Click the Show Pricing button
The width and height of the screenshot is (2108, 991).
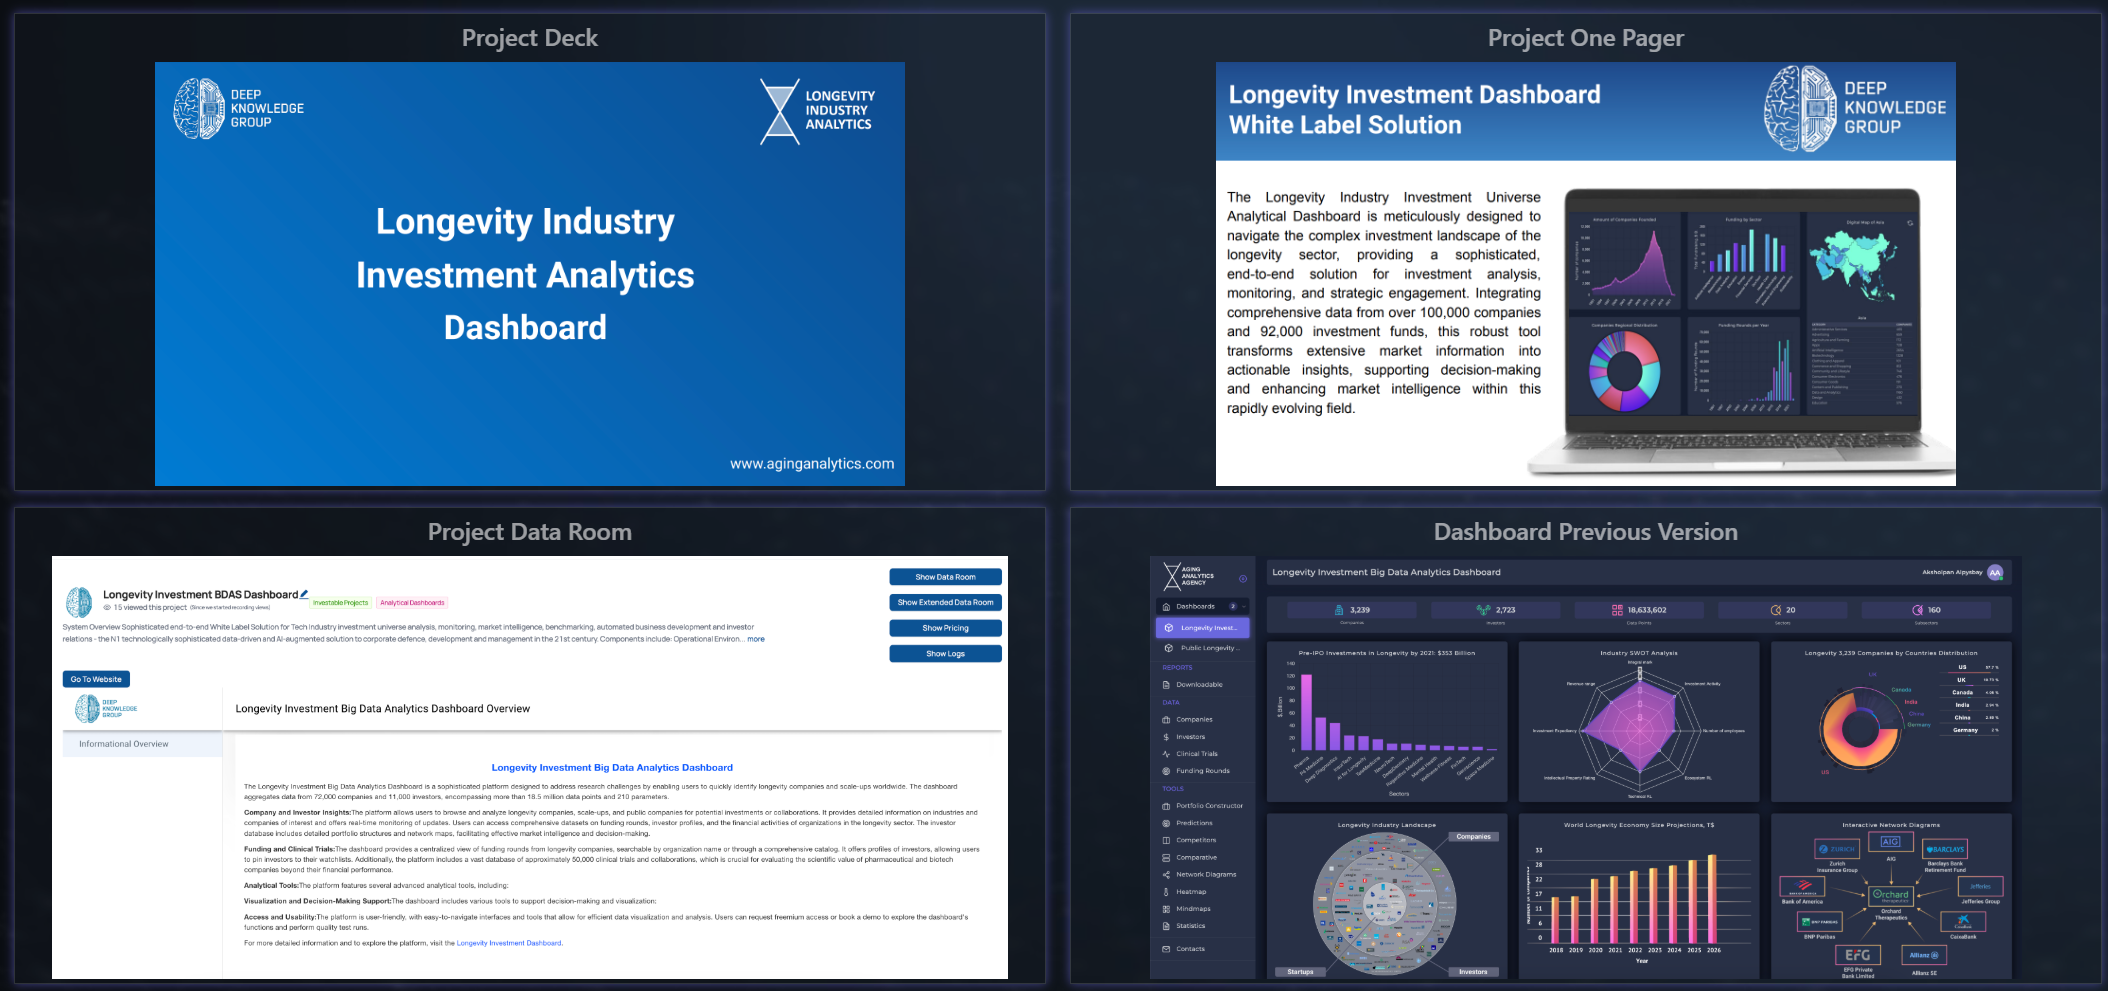(x=945, y=628)
